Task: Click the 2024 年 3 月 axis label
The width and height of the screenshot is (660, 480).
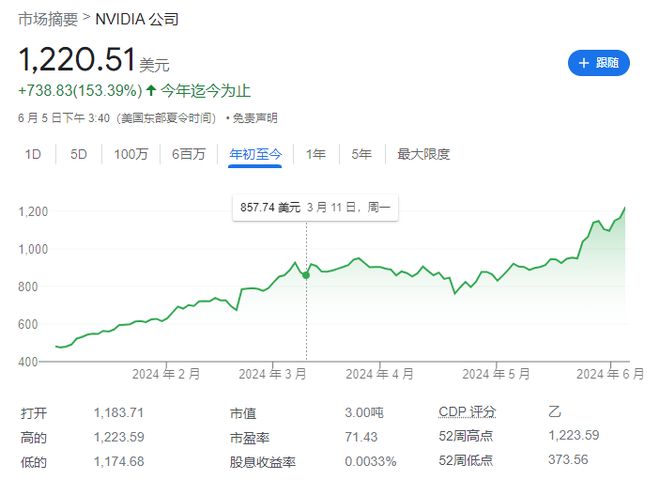Action: pyautogui.click(x=273, y=374)
